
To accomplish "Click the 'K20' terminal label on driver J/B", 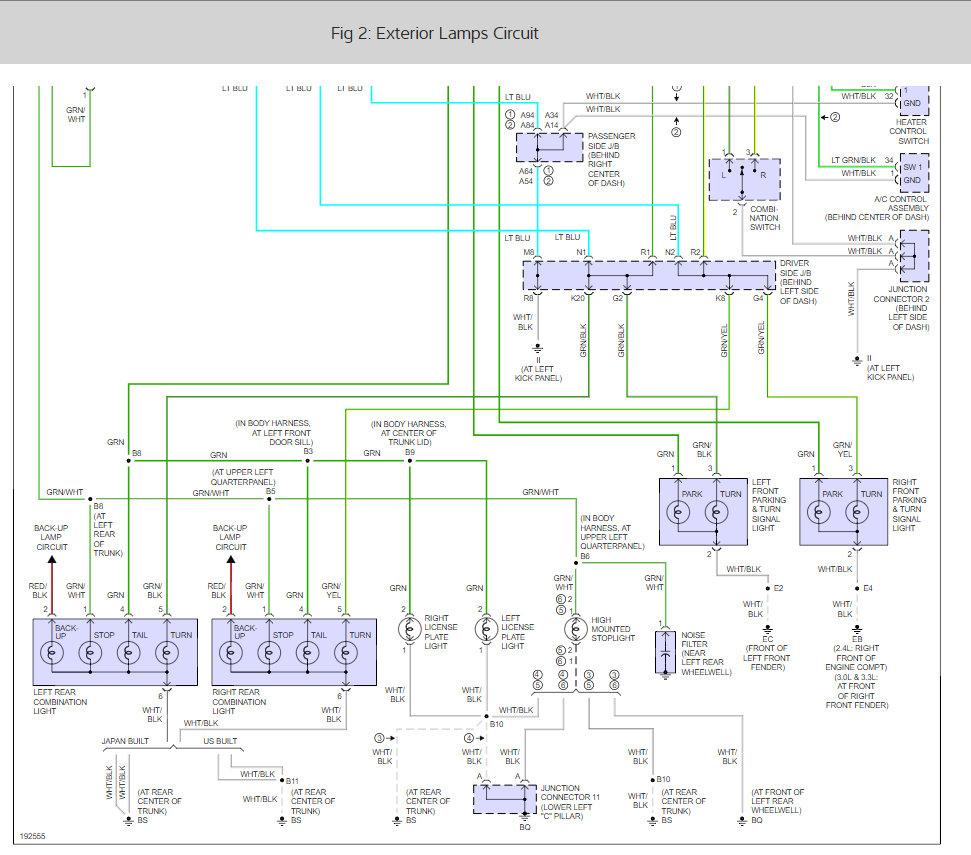I will pyautogui.click(x=577, y=298).
